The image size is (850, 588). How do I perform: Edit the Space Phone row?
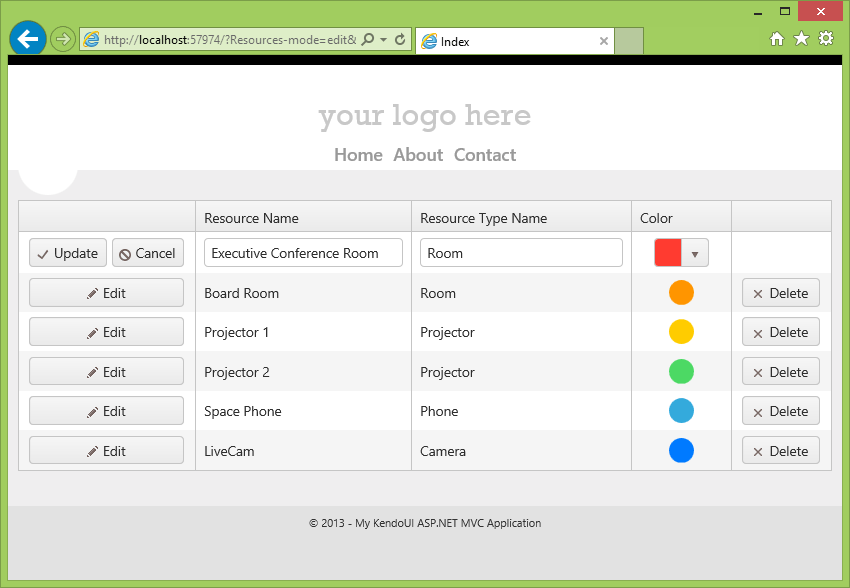[106, 411]
